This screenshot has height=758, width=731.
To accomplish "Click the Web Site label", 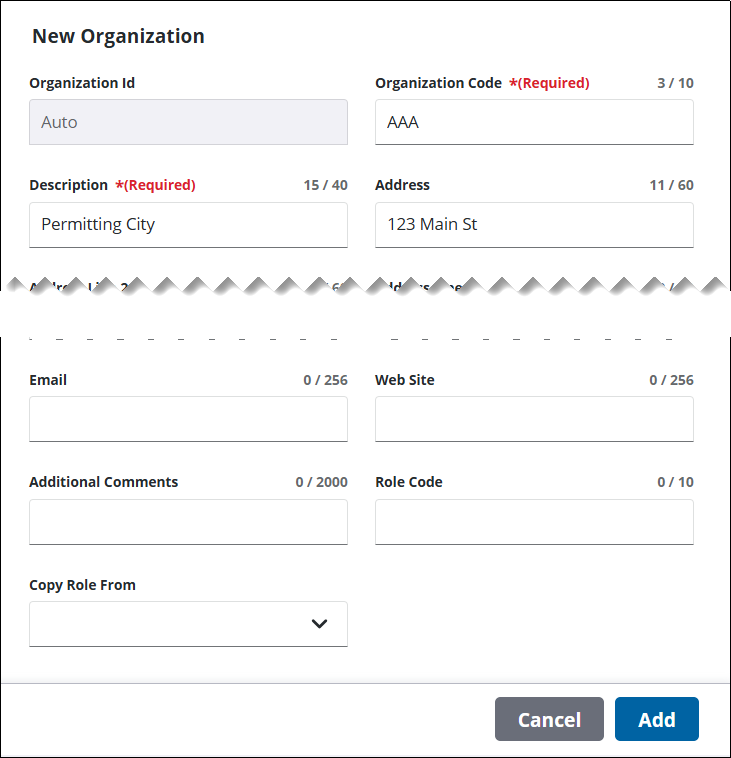I will click(404, 380).
